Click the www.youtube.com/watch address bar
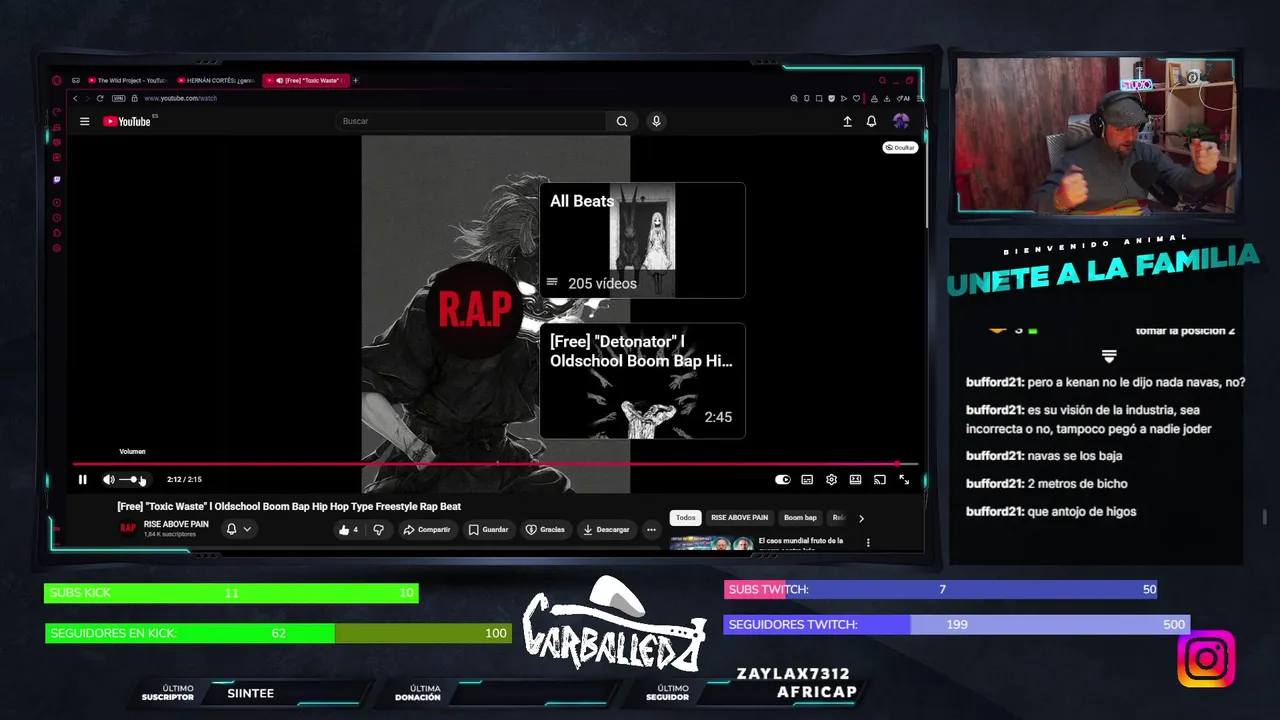The height and width of the screenshot is (720, 1280). click(180, 98)
